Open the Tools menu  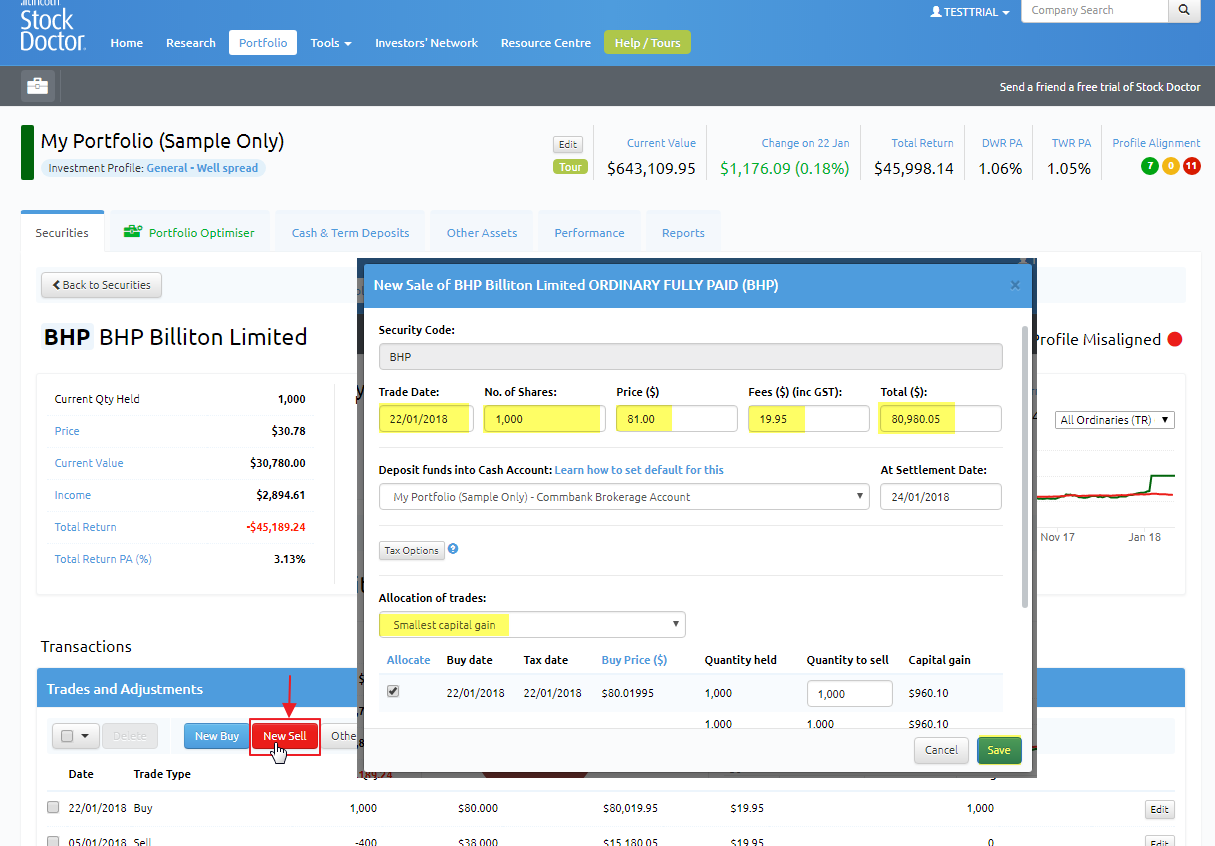(x=331, y=43)
